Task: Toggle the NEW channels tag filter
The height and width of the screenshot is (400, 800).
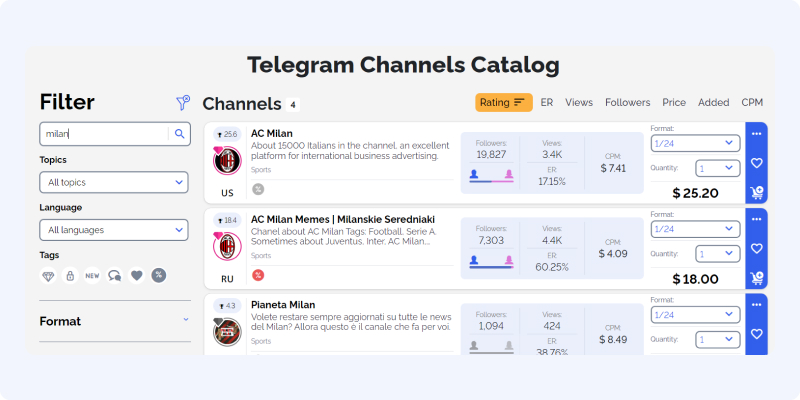Action: (x=92, y=276)
